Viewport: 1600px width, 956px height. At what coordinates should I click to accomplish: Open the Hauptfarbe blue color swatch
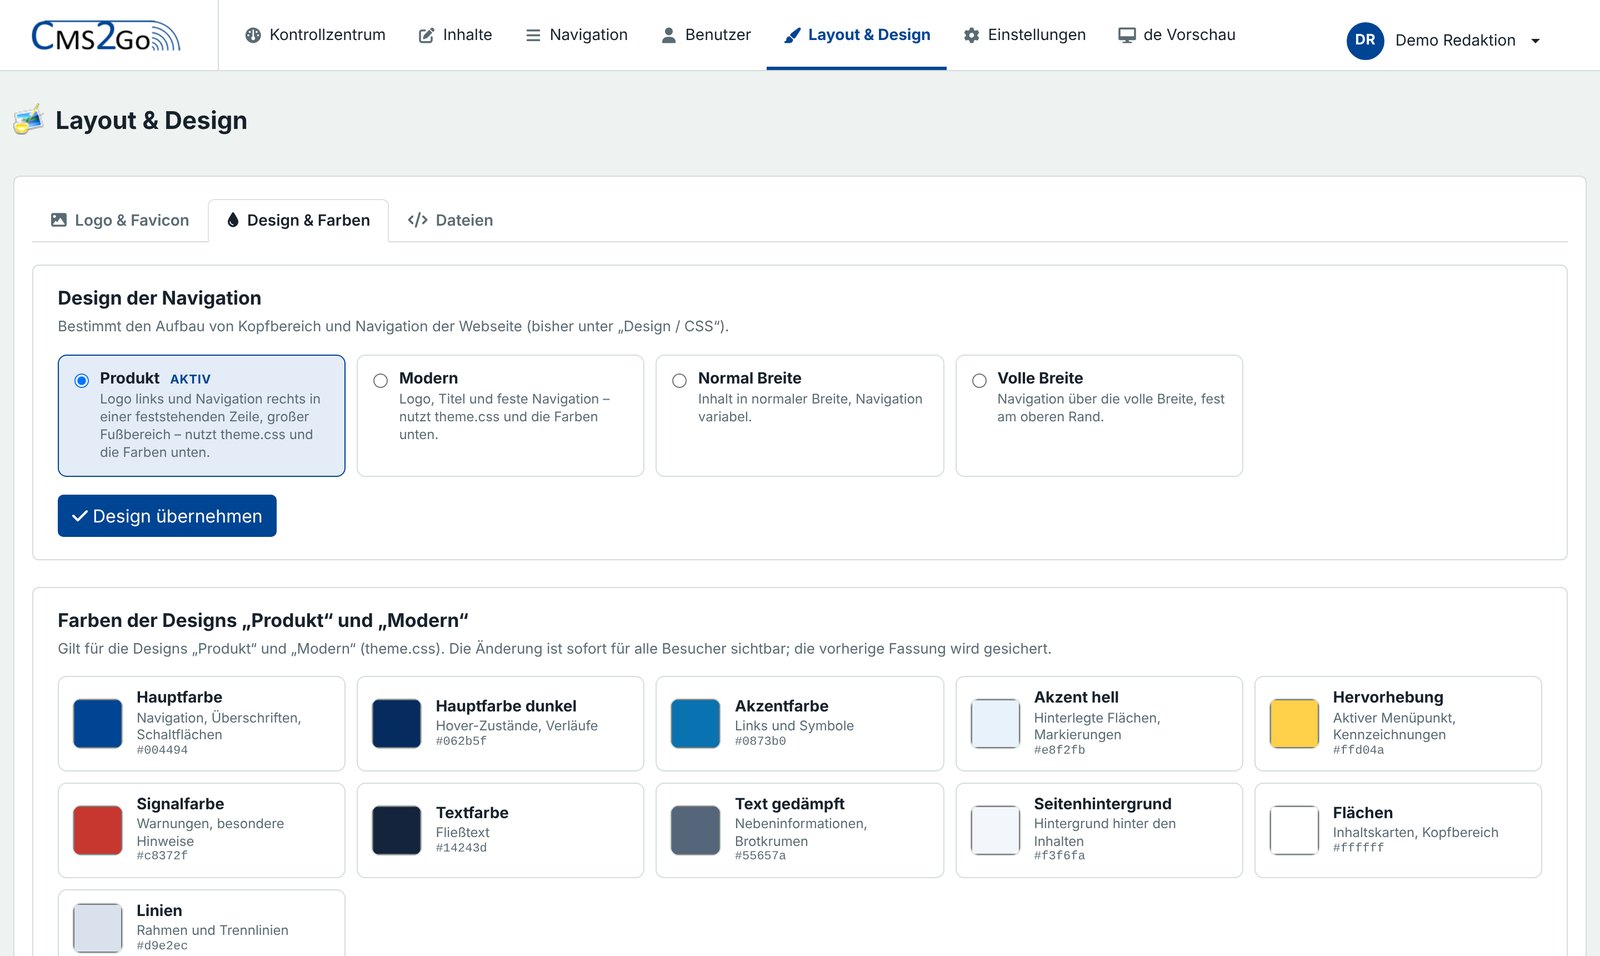click(x=98, y=724)
